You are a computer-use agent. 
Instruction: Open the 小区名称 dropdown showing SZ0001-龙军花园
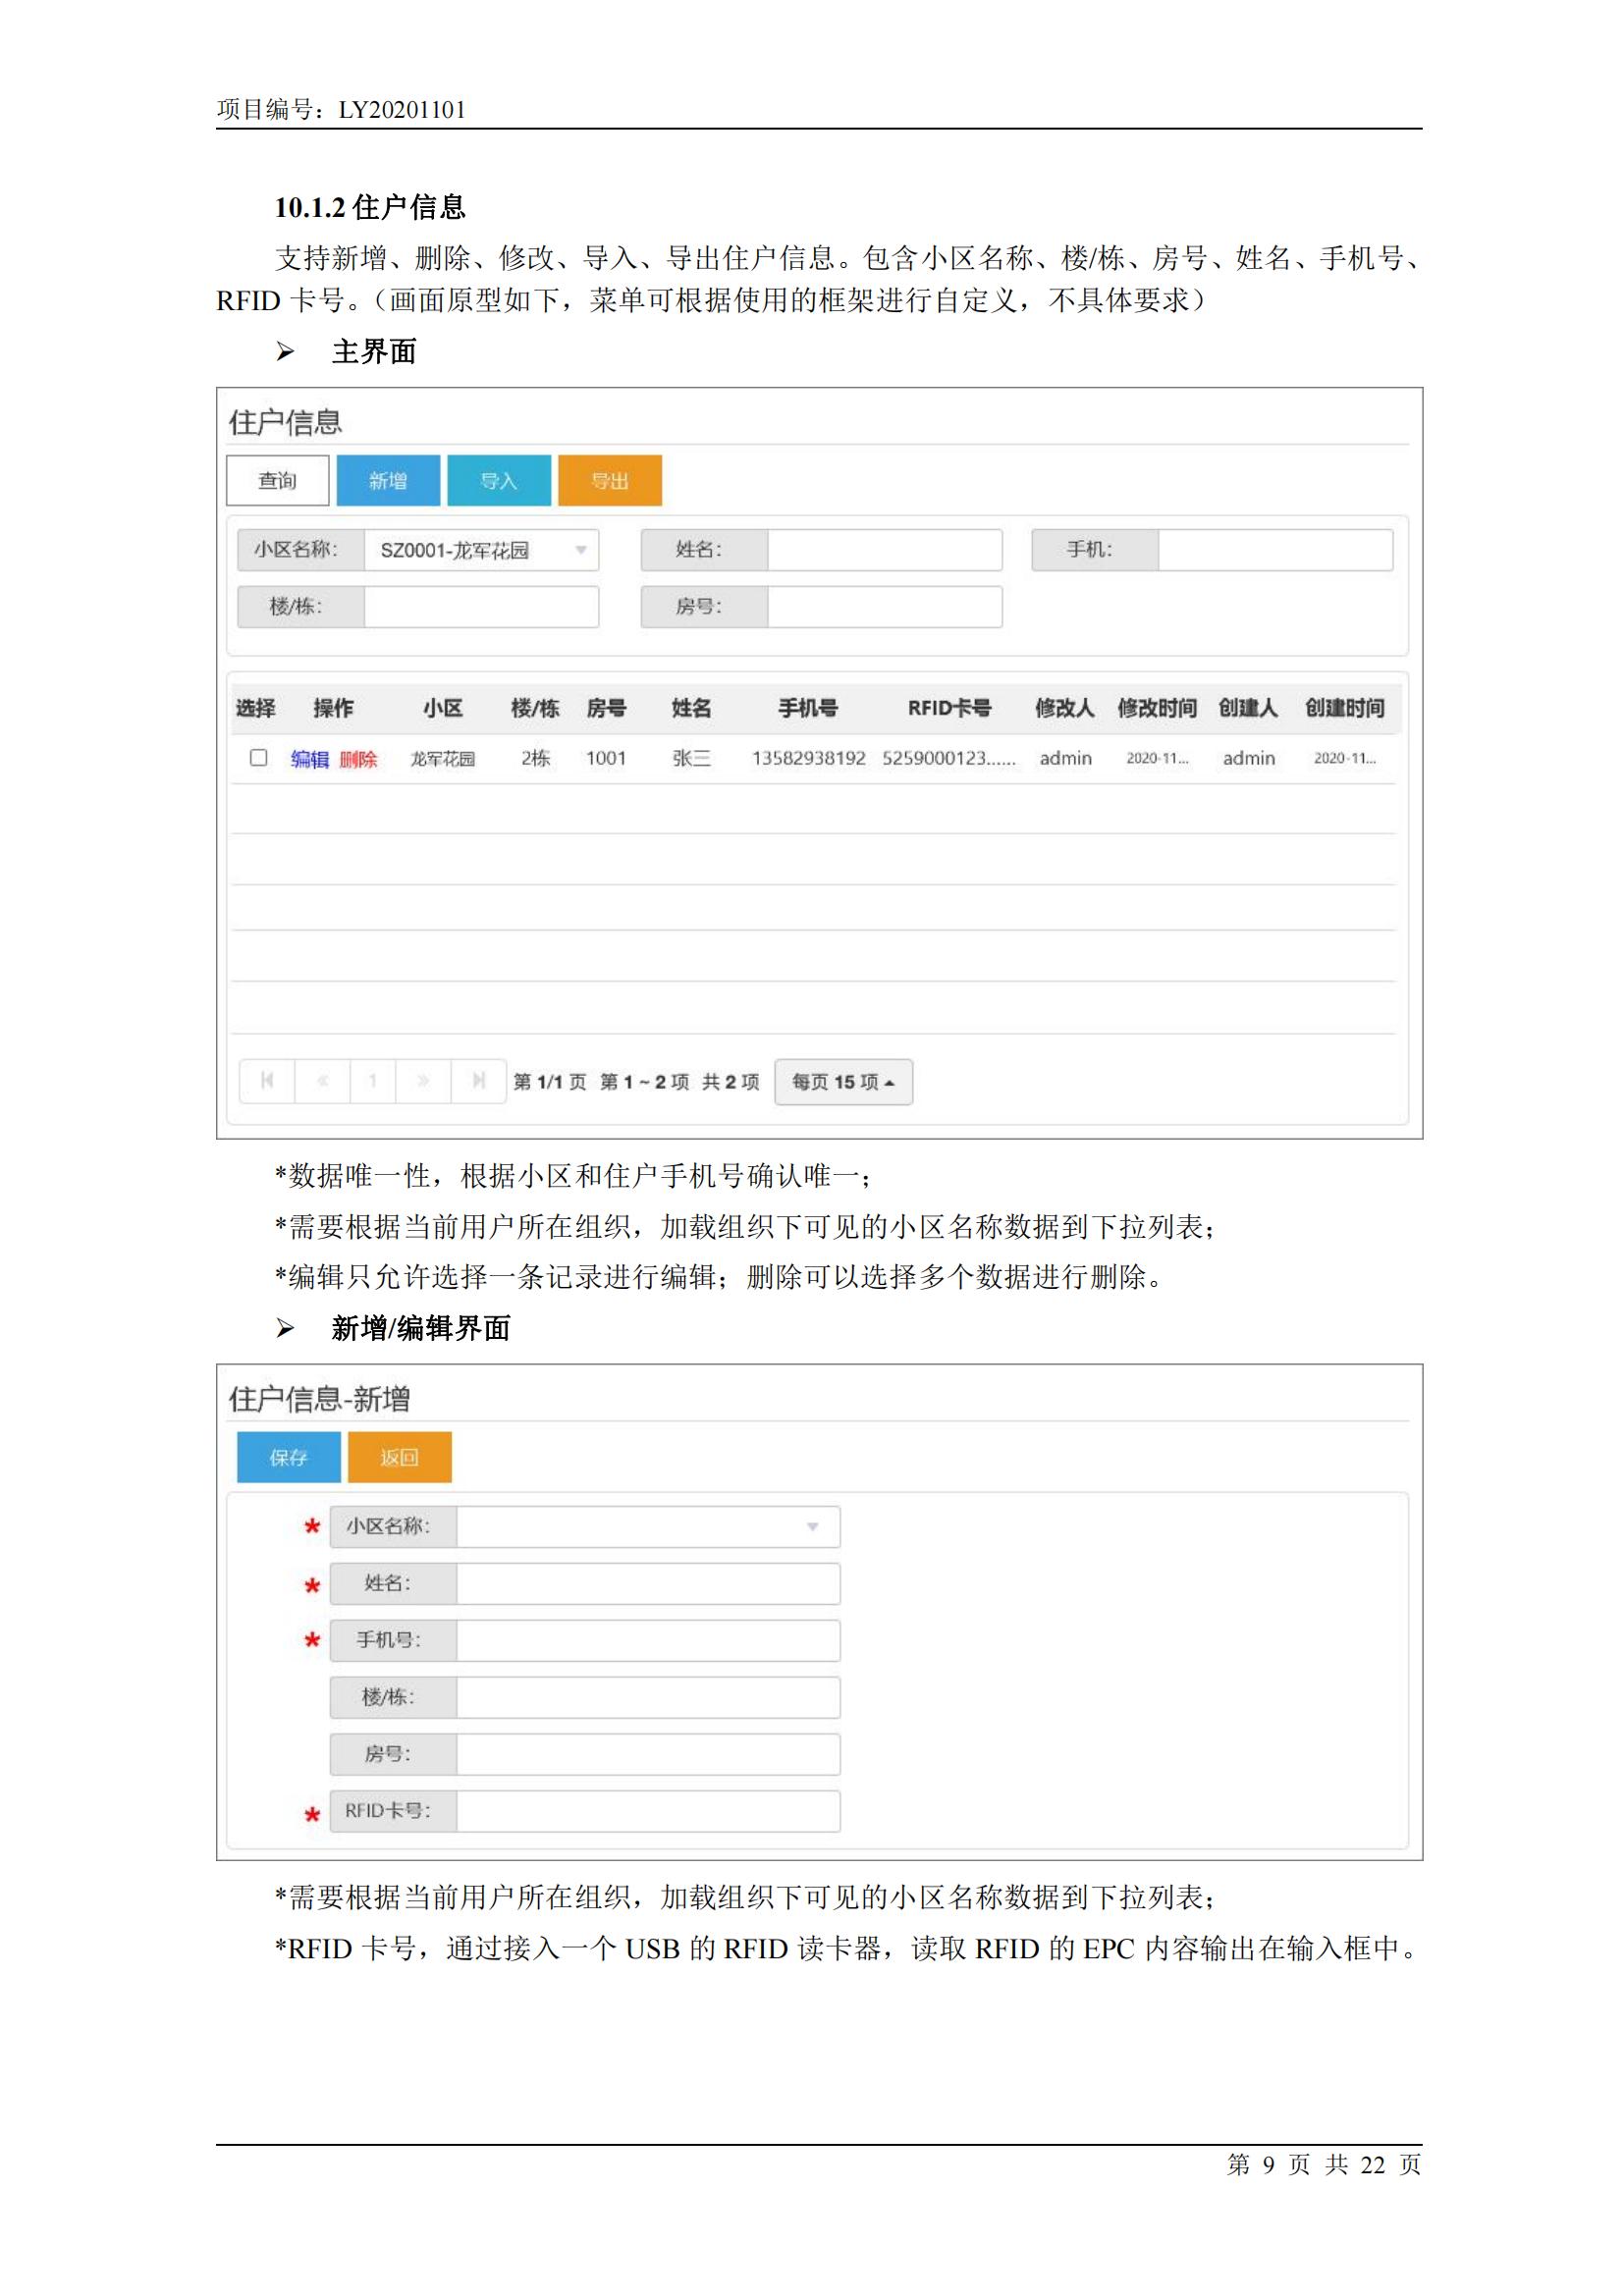click(x=481, y=550)
